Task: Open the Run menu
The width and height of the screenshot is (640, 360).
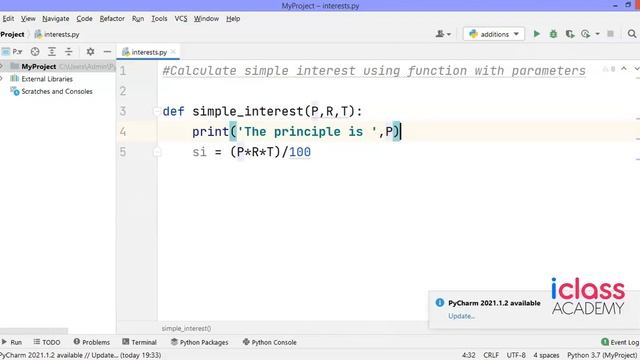Action: 138,19
